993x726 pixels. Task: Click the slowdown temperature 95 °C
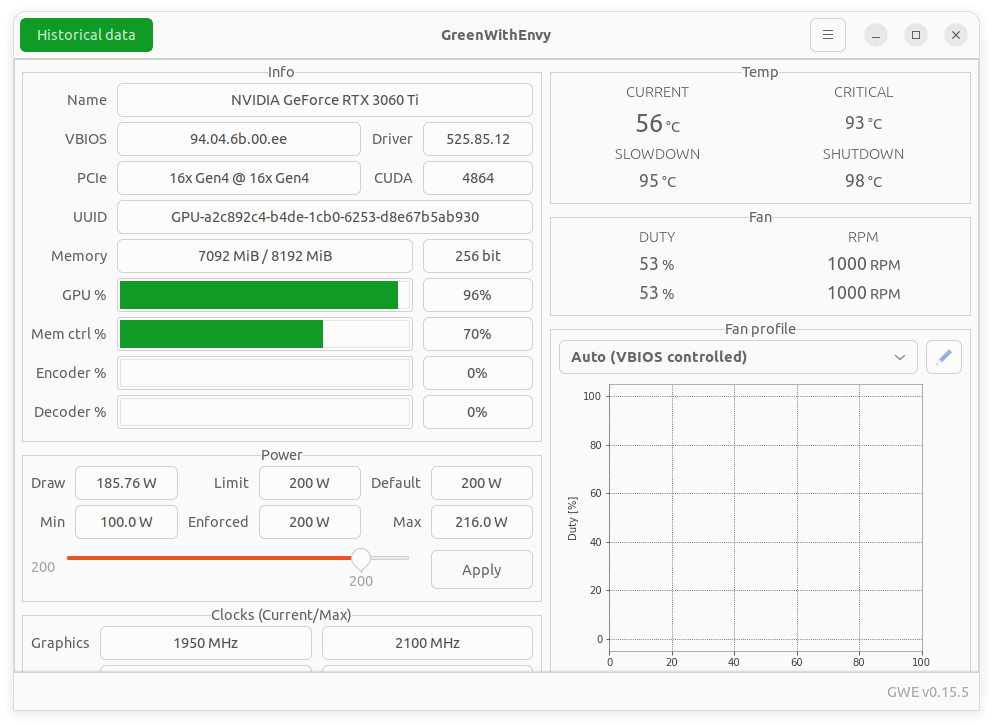tap(657, 181)
